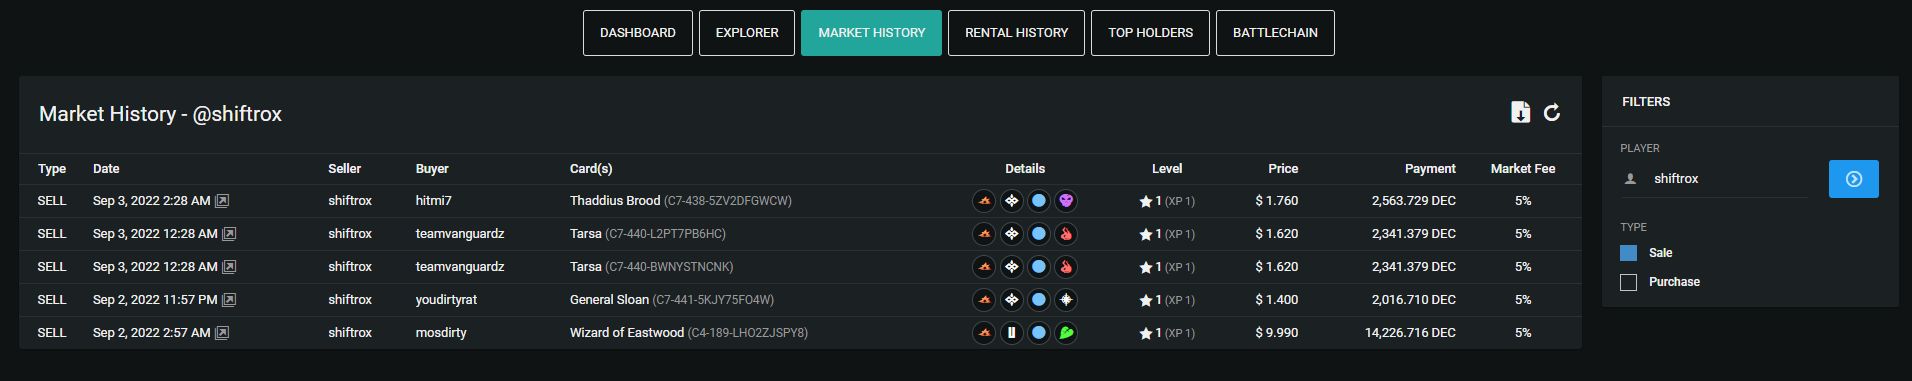Select the Market History tab
Image resolution: width=1912 pixels, height=381 pixels.
pos(871,33)
